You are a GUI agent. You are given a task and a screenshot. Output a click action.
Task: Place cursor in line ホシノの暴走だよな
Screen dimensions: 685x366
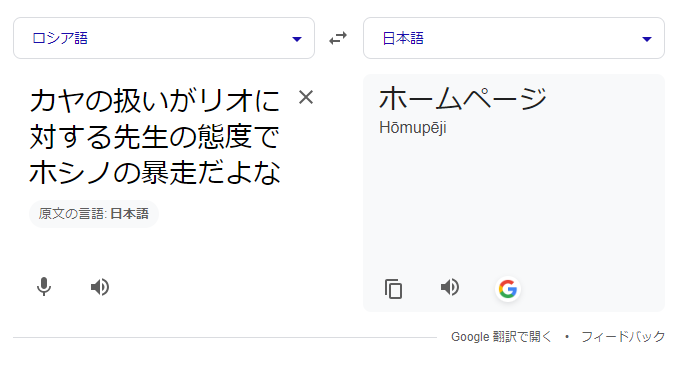point(155,173)
